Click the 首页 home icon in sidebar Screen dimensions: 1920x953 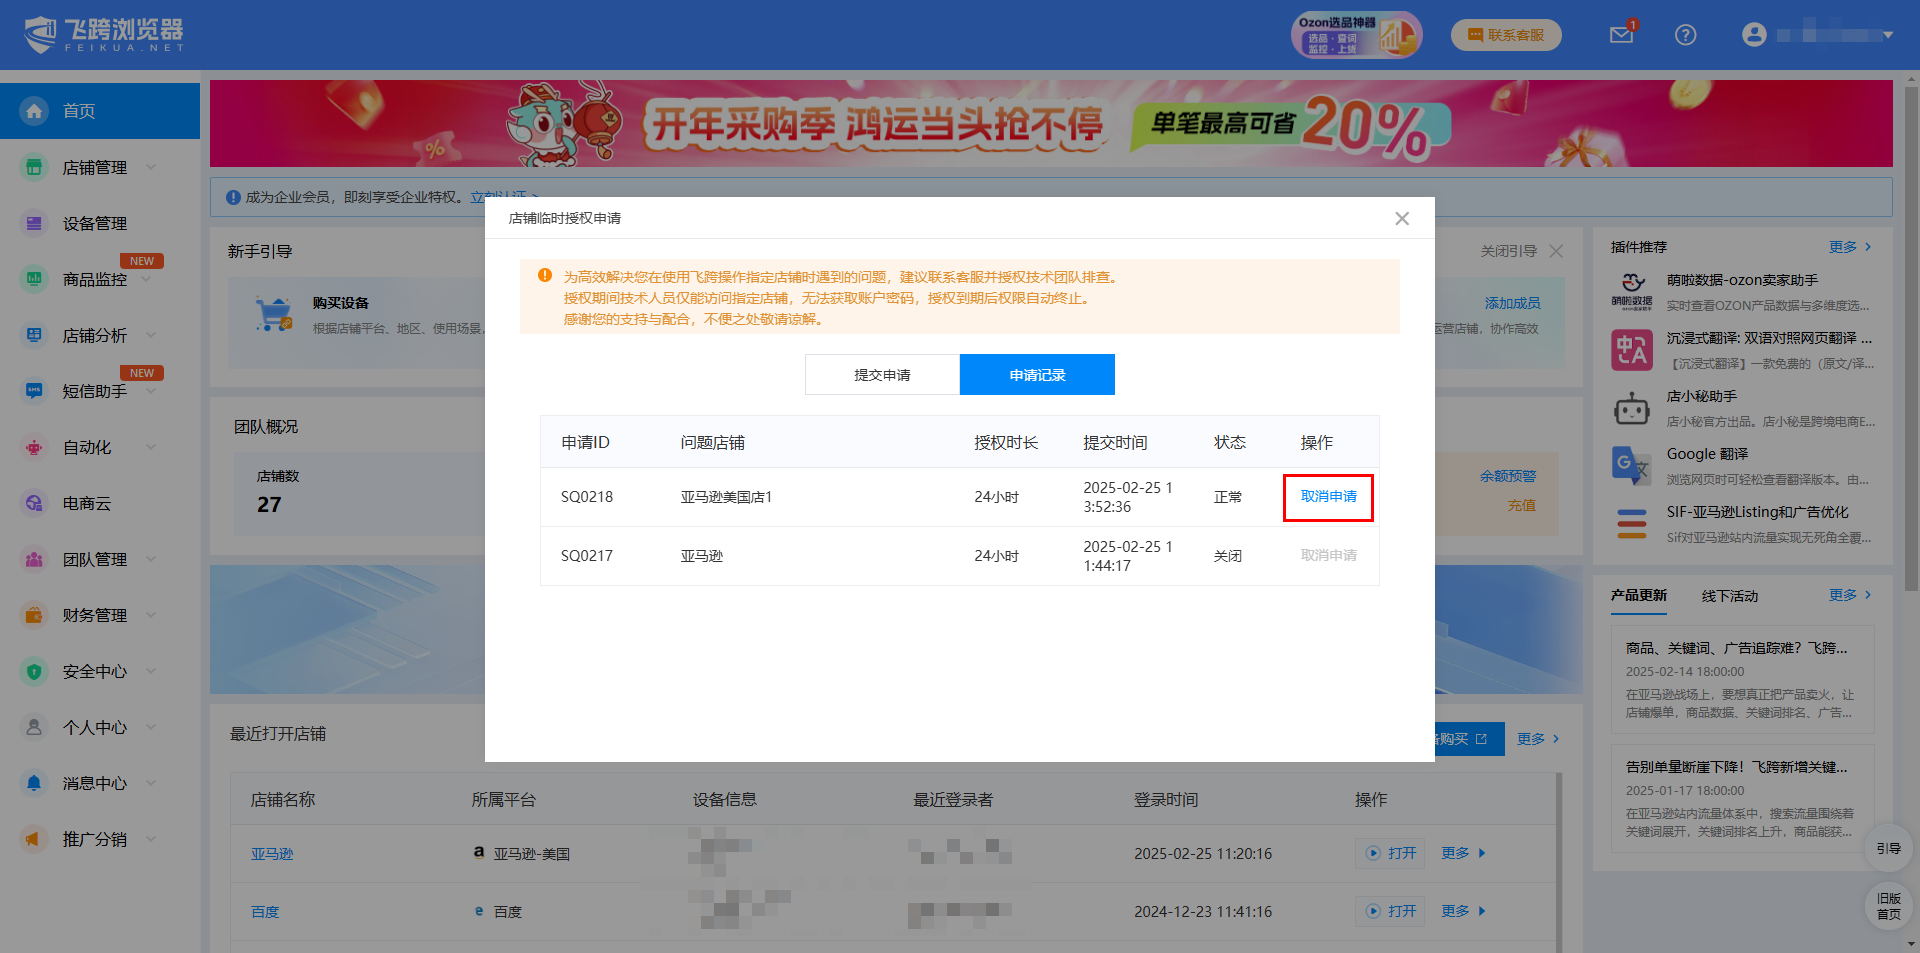[x=35, y=111]
